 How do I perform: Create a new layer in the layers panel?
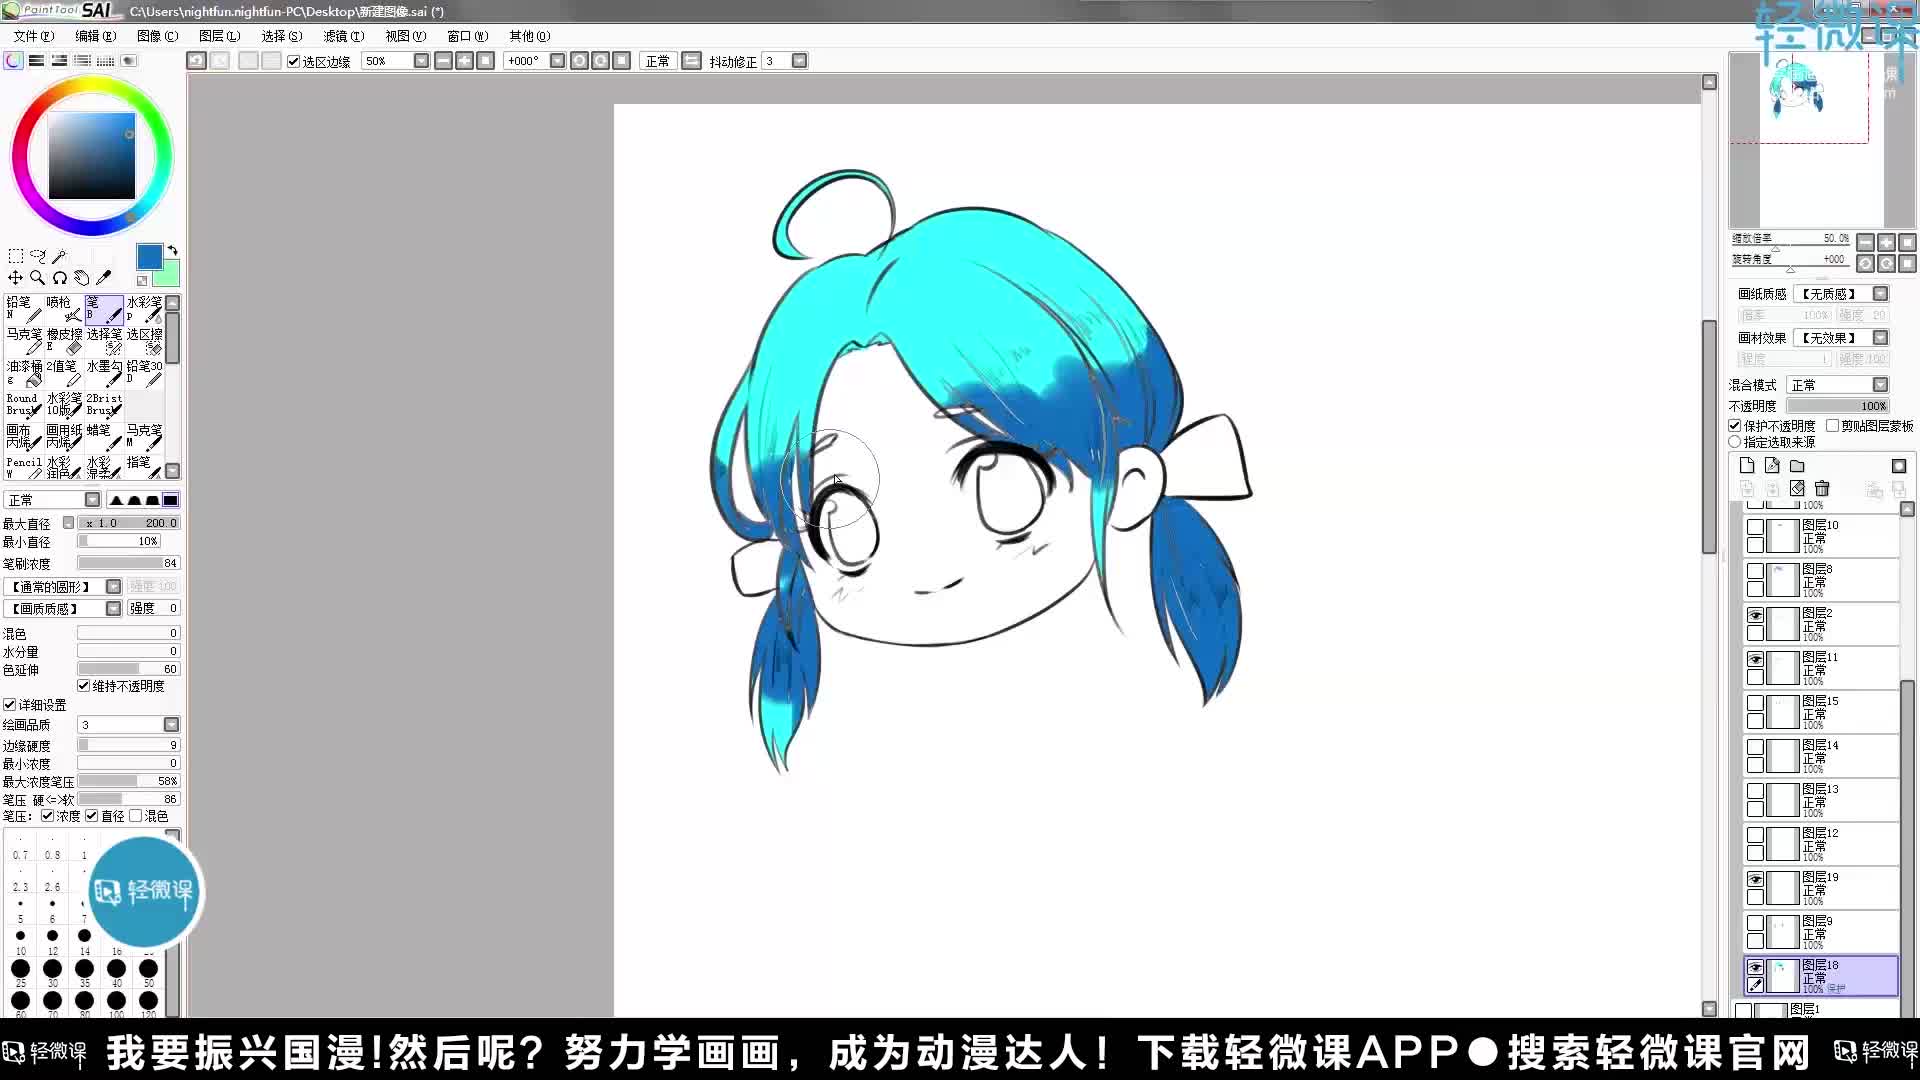click(1748, 466)
